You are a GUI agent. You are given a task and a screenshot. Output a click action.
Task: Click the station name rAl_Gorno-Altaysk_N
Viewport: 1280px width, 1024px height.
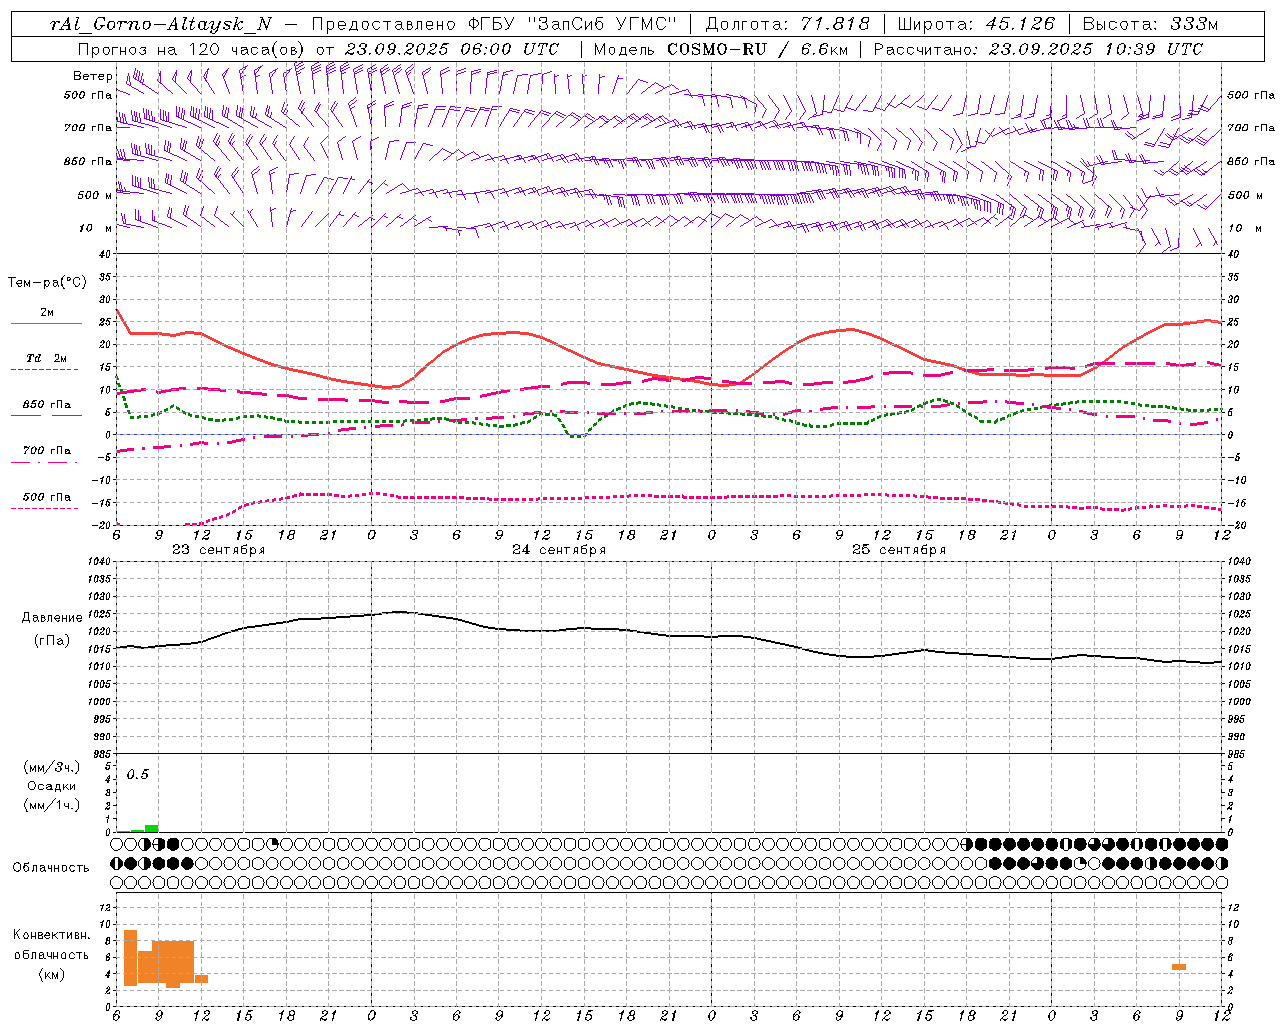(x=160, y=24)
